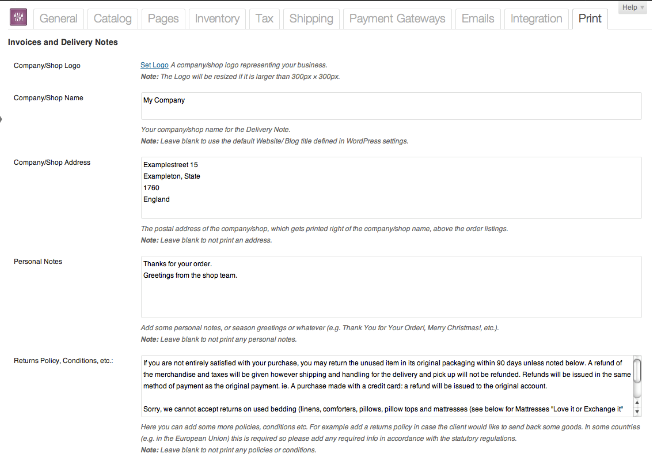Go to the Inventory tab
This screenshot has height=461, width=652.
tap(217, 19)
